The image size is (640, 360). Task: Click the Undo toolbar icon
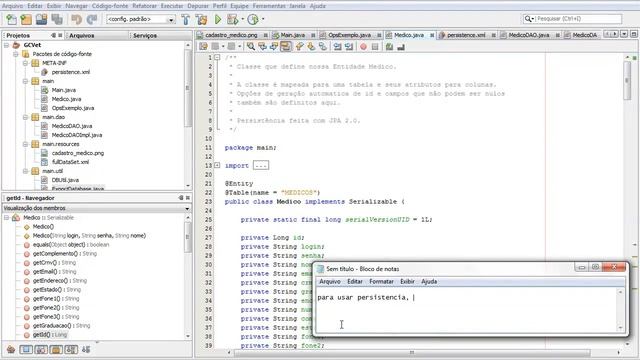click(x=76, y=19)
